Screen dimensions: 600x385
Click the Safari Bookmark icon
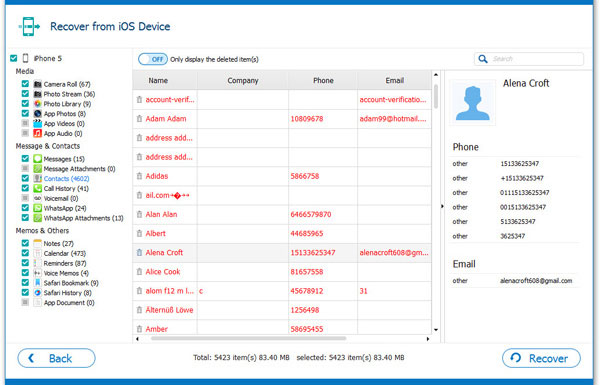tap(38, 283)
